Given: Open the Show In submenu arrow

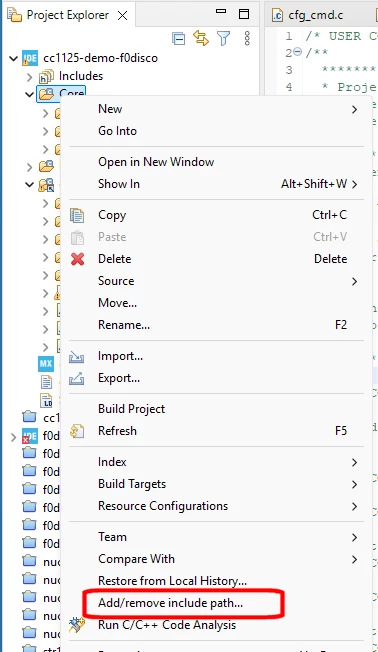Looking at the screenshot, I should 354,184.
